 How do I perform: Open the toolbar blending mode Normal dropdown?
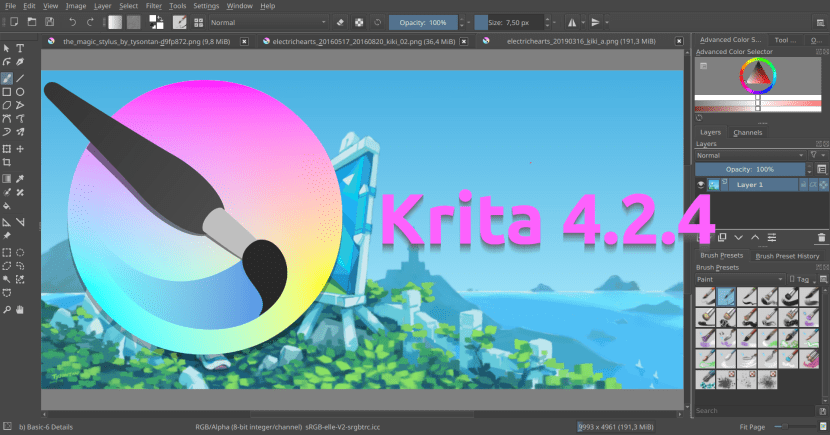pos(268,22)
